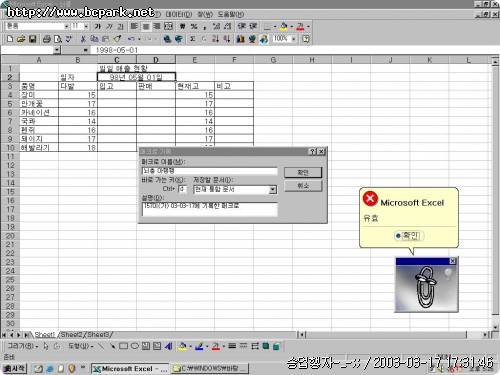Open the zoom 100% dropdown
This screenshot has height=375, width=500.
coord(293,39)
